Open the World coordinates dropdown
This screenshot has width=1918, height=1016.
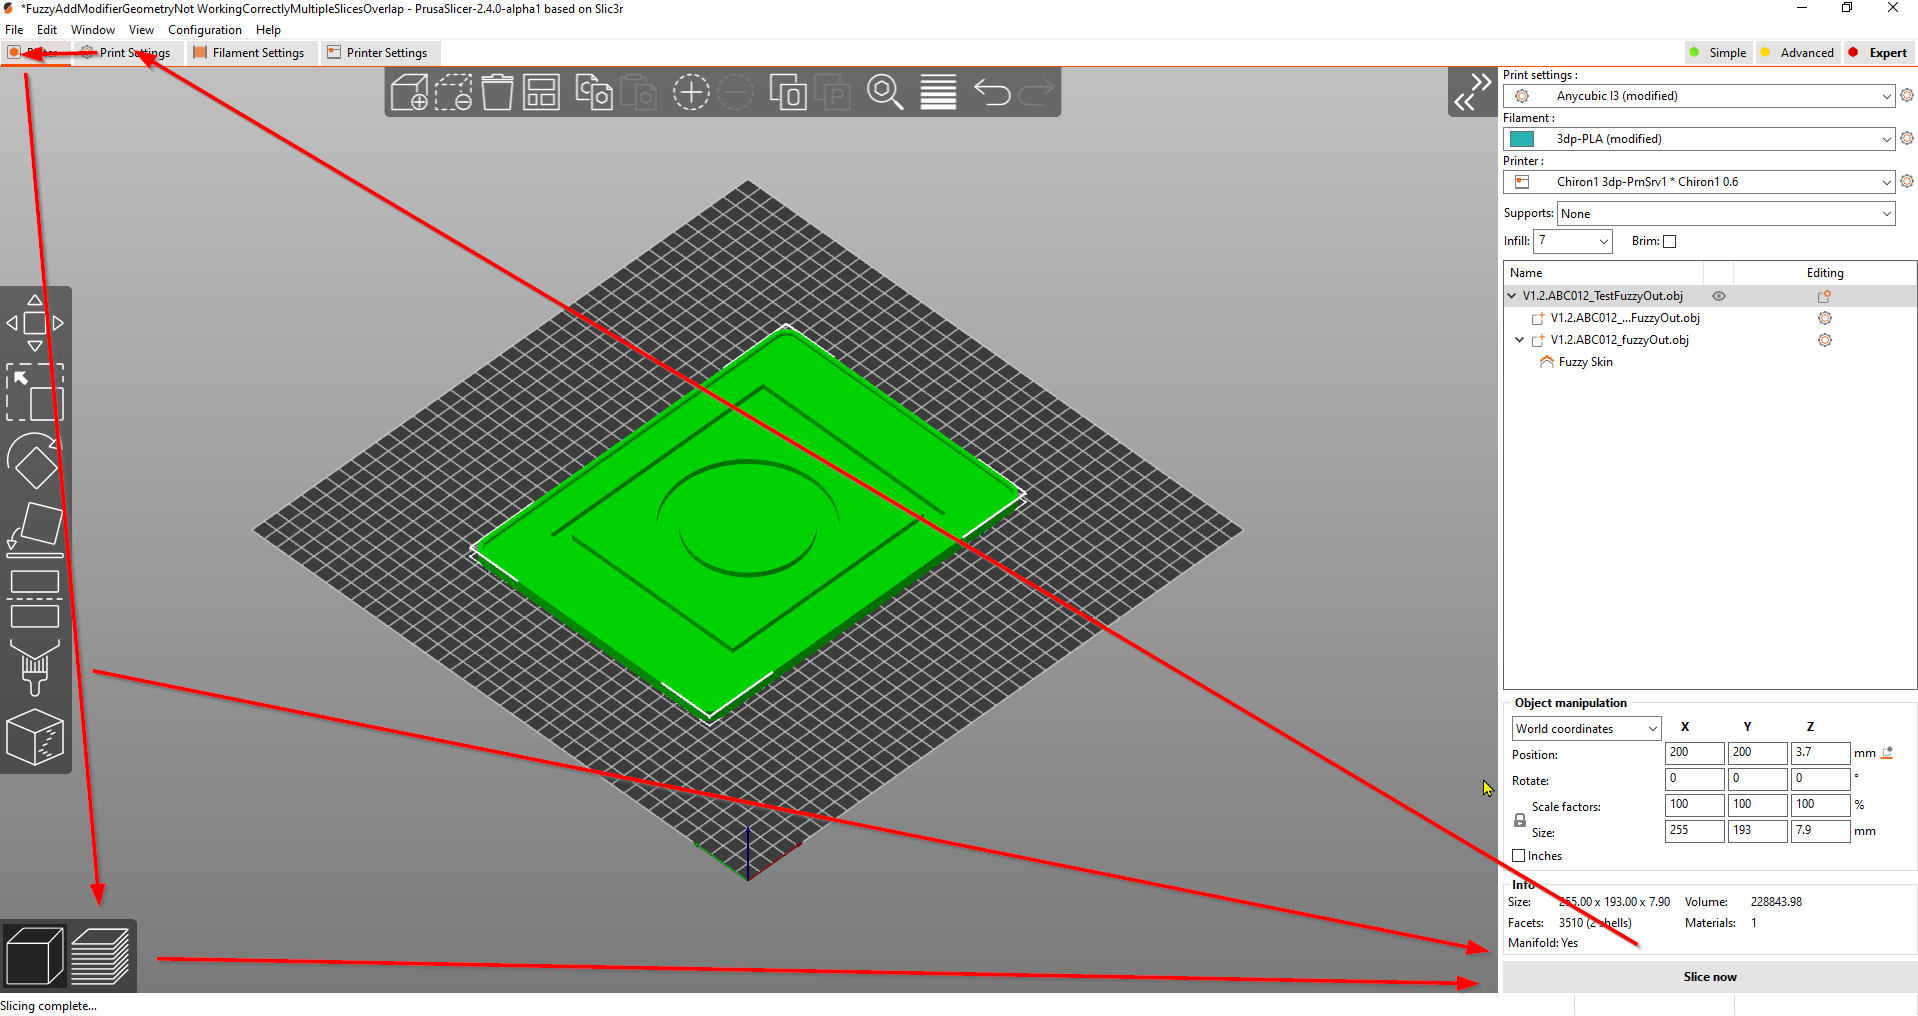click(x=1586, y=729)
